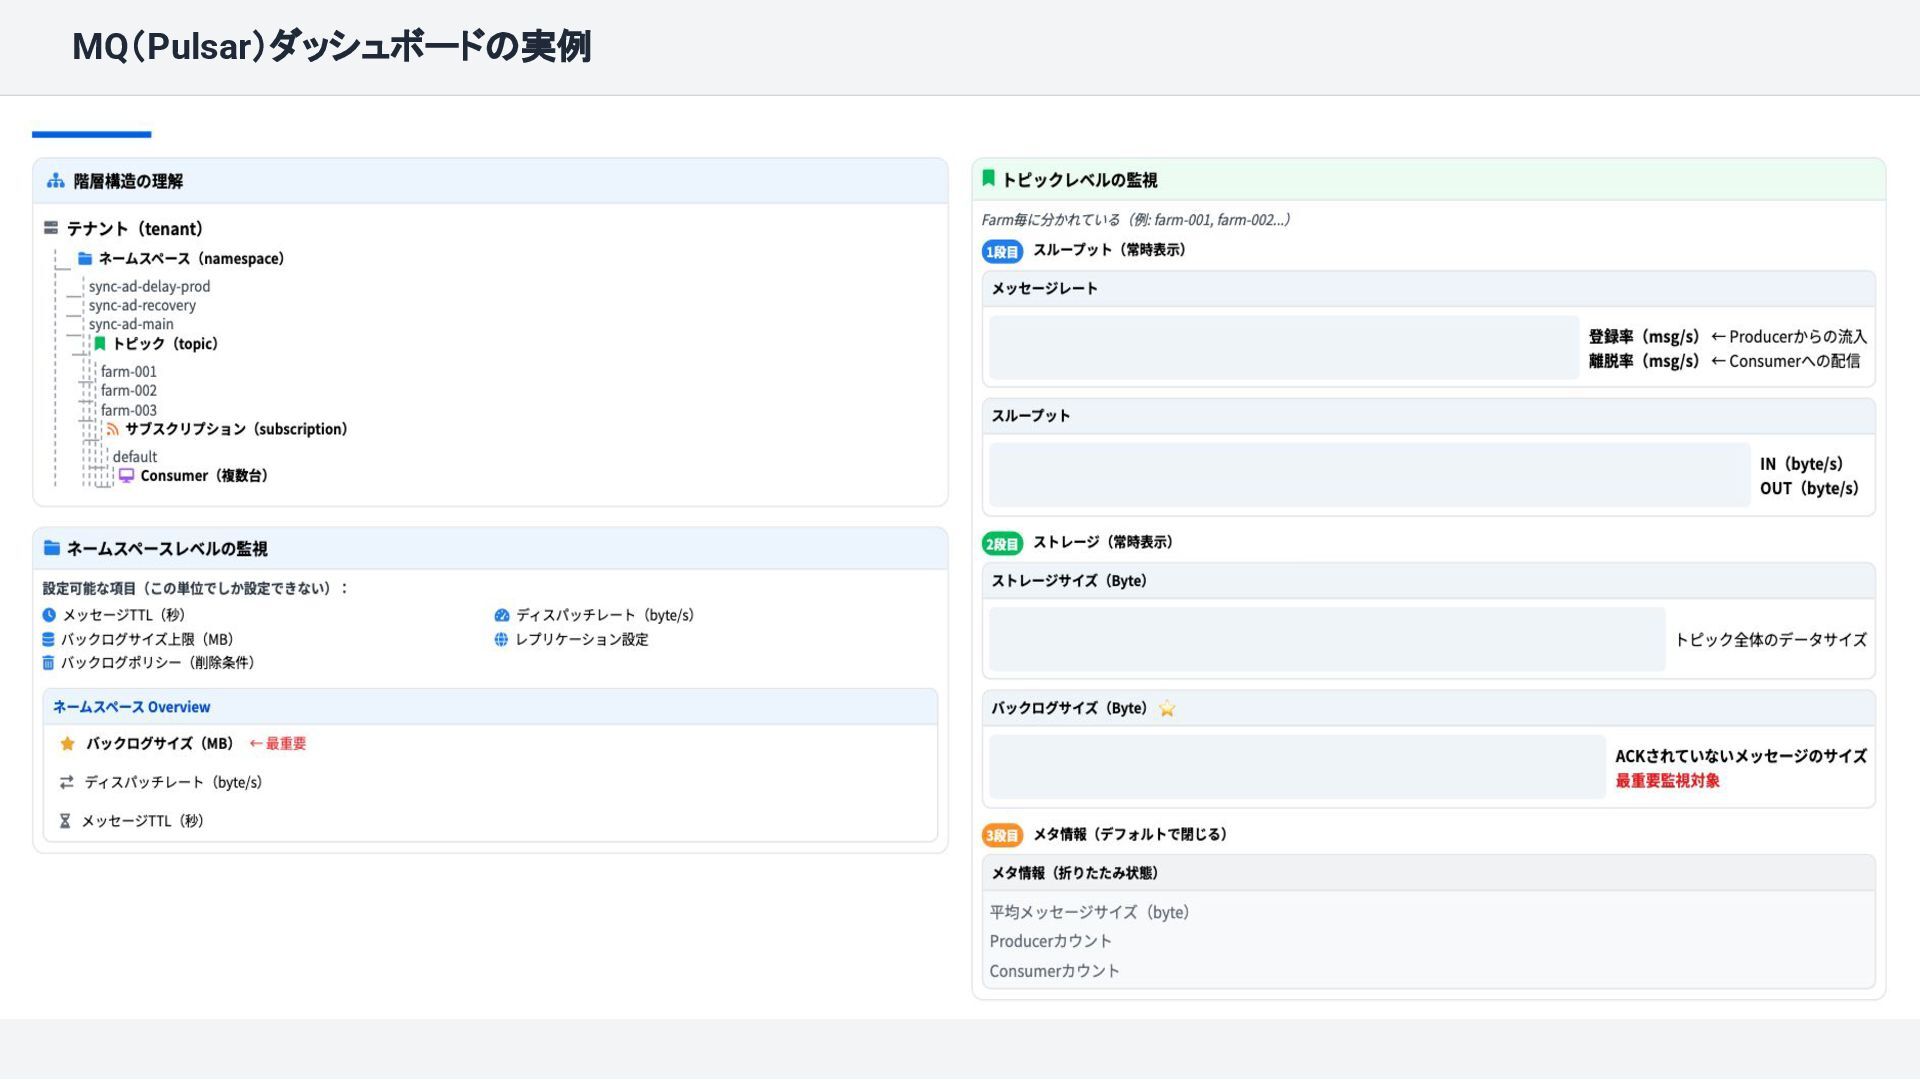
Task: Click the orange 3段目 badge
Action: click(x=1001, y=835)
